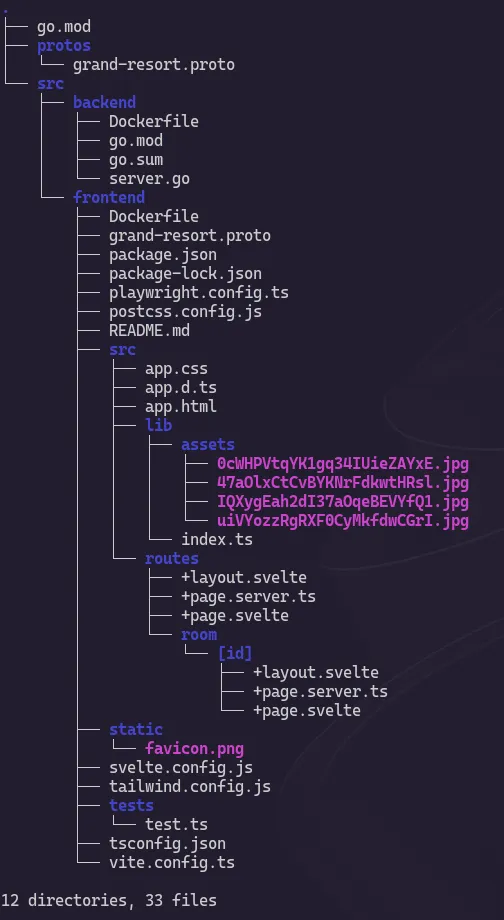Click app.d.ts in src
504x920 pixels.
181,388
